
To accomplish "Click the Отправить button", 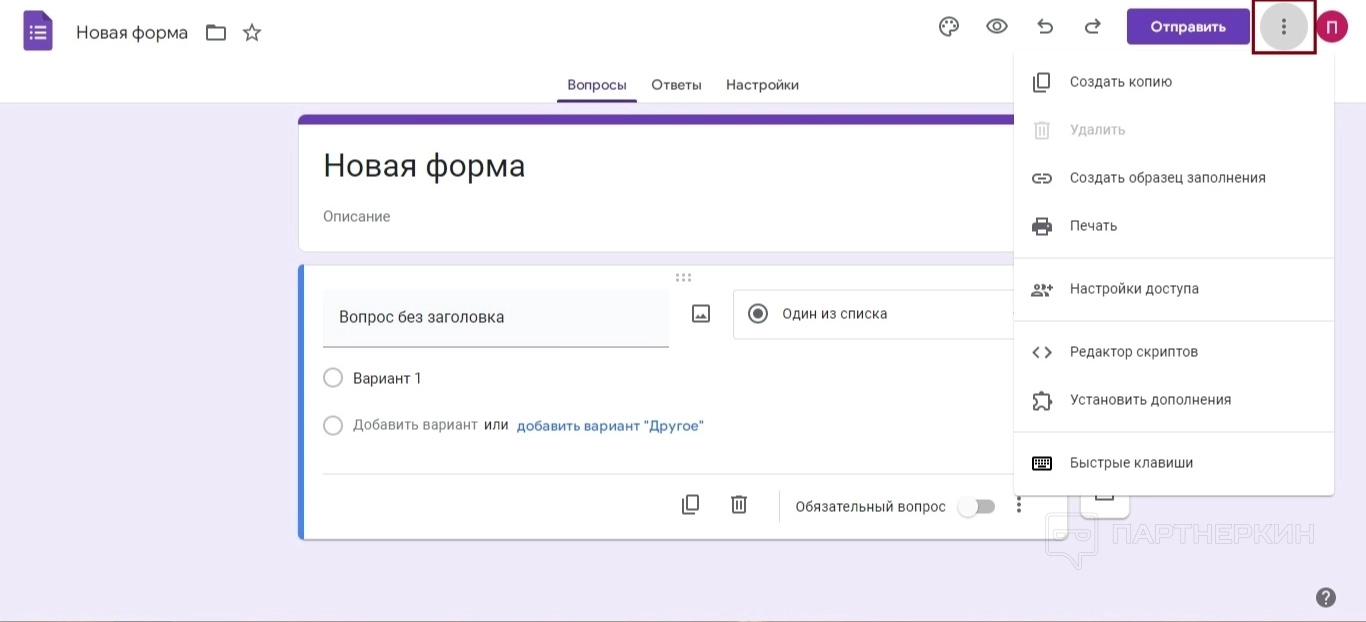I will tap(1187, 27).
